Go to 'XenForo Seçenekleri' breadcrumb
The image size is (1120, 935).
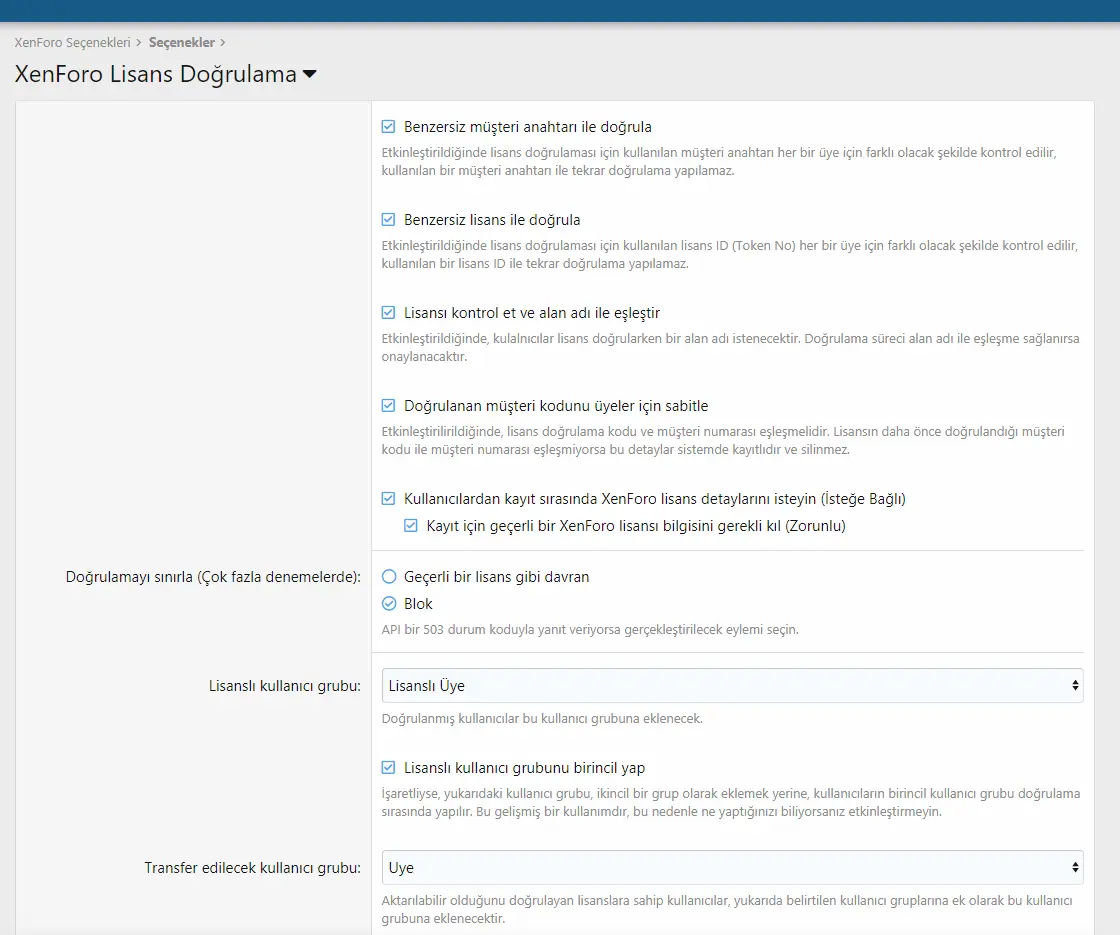point(72,42)
